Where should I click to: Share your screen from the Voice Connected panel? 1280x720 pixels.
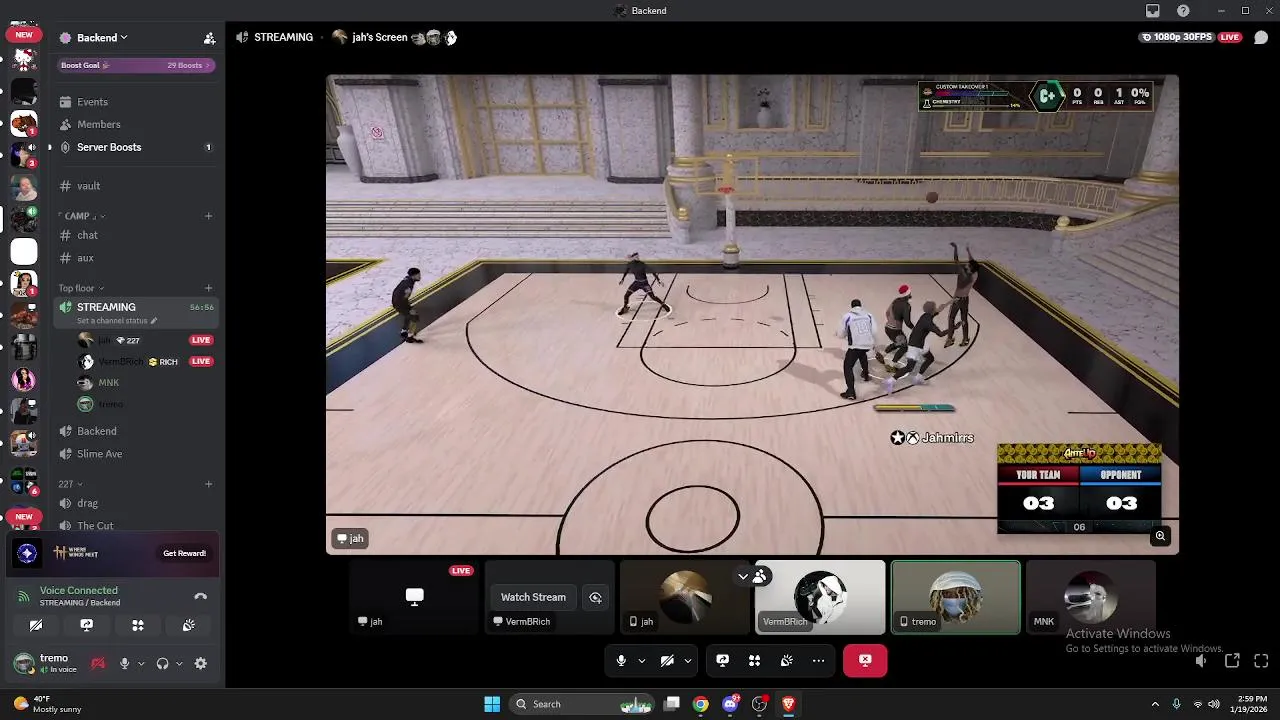(87, 625)
